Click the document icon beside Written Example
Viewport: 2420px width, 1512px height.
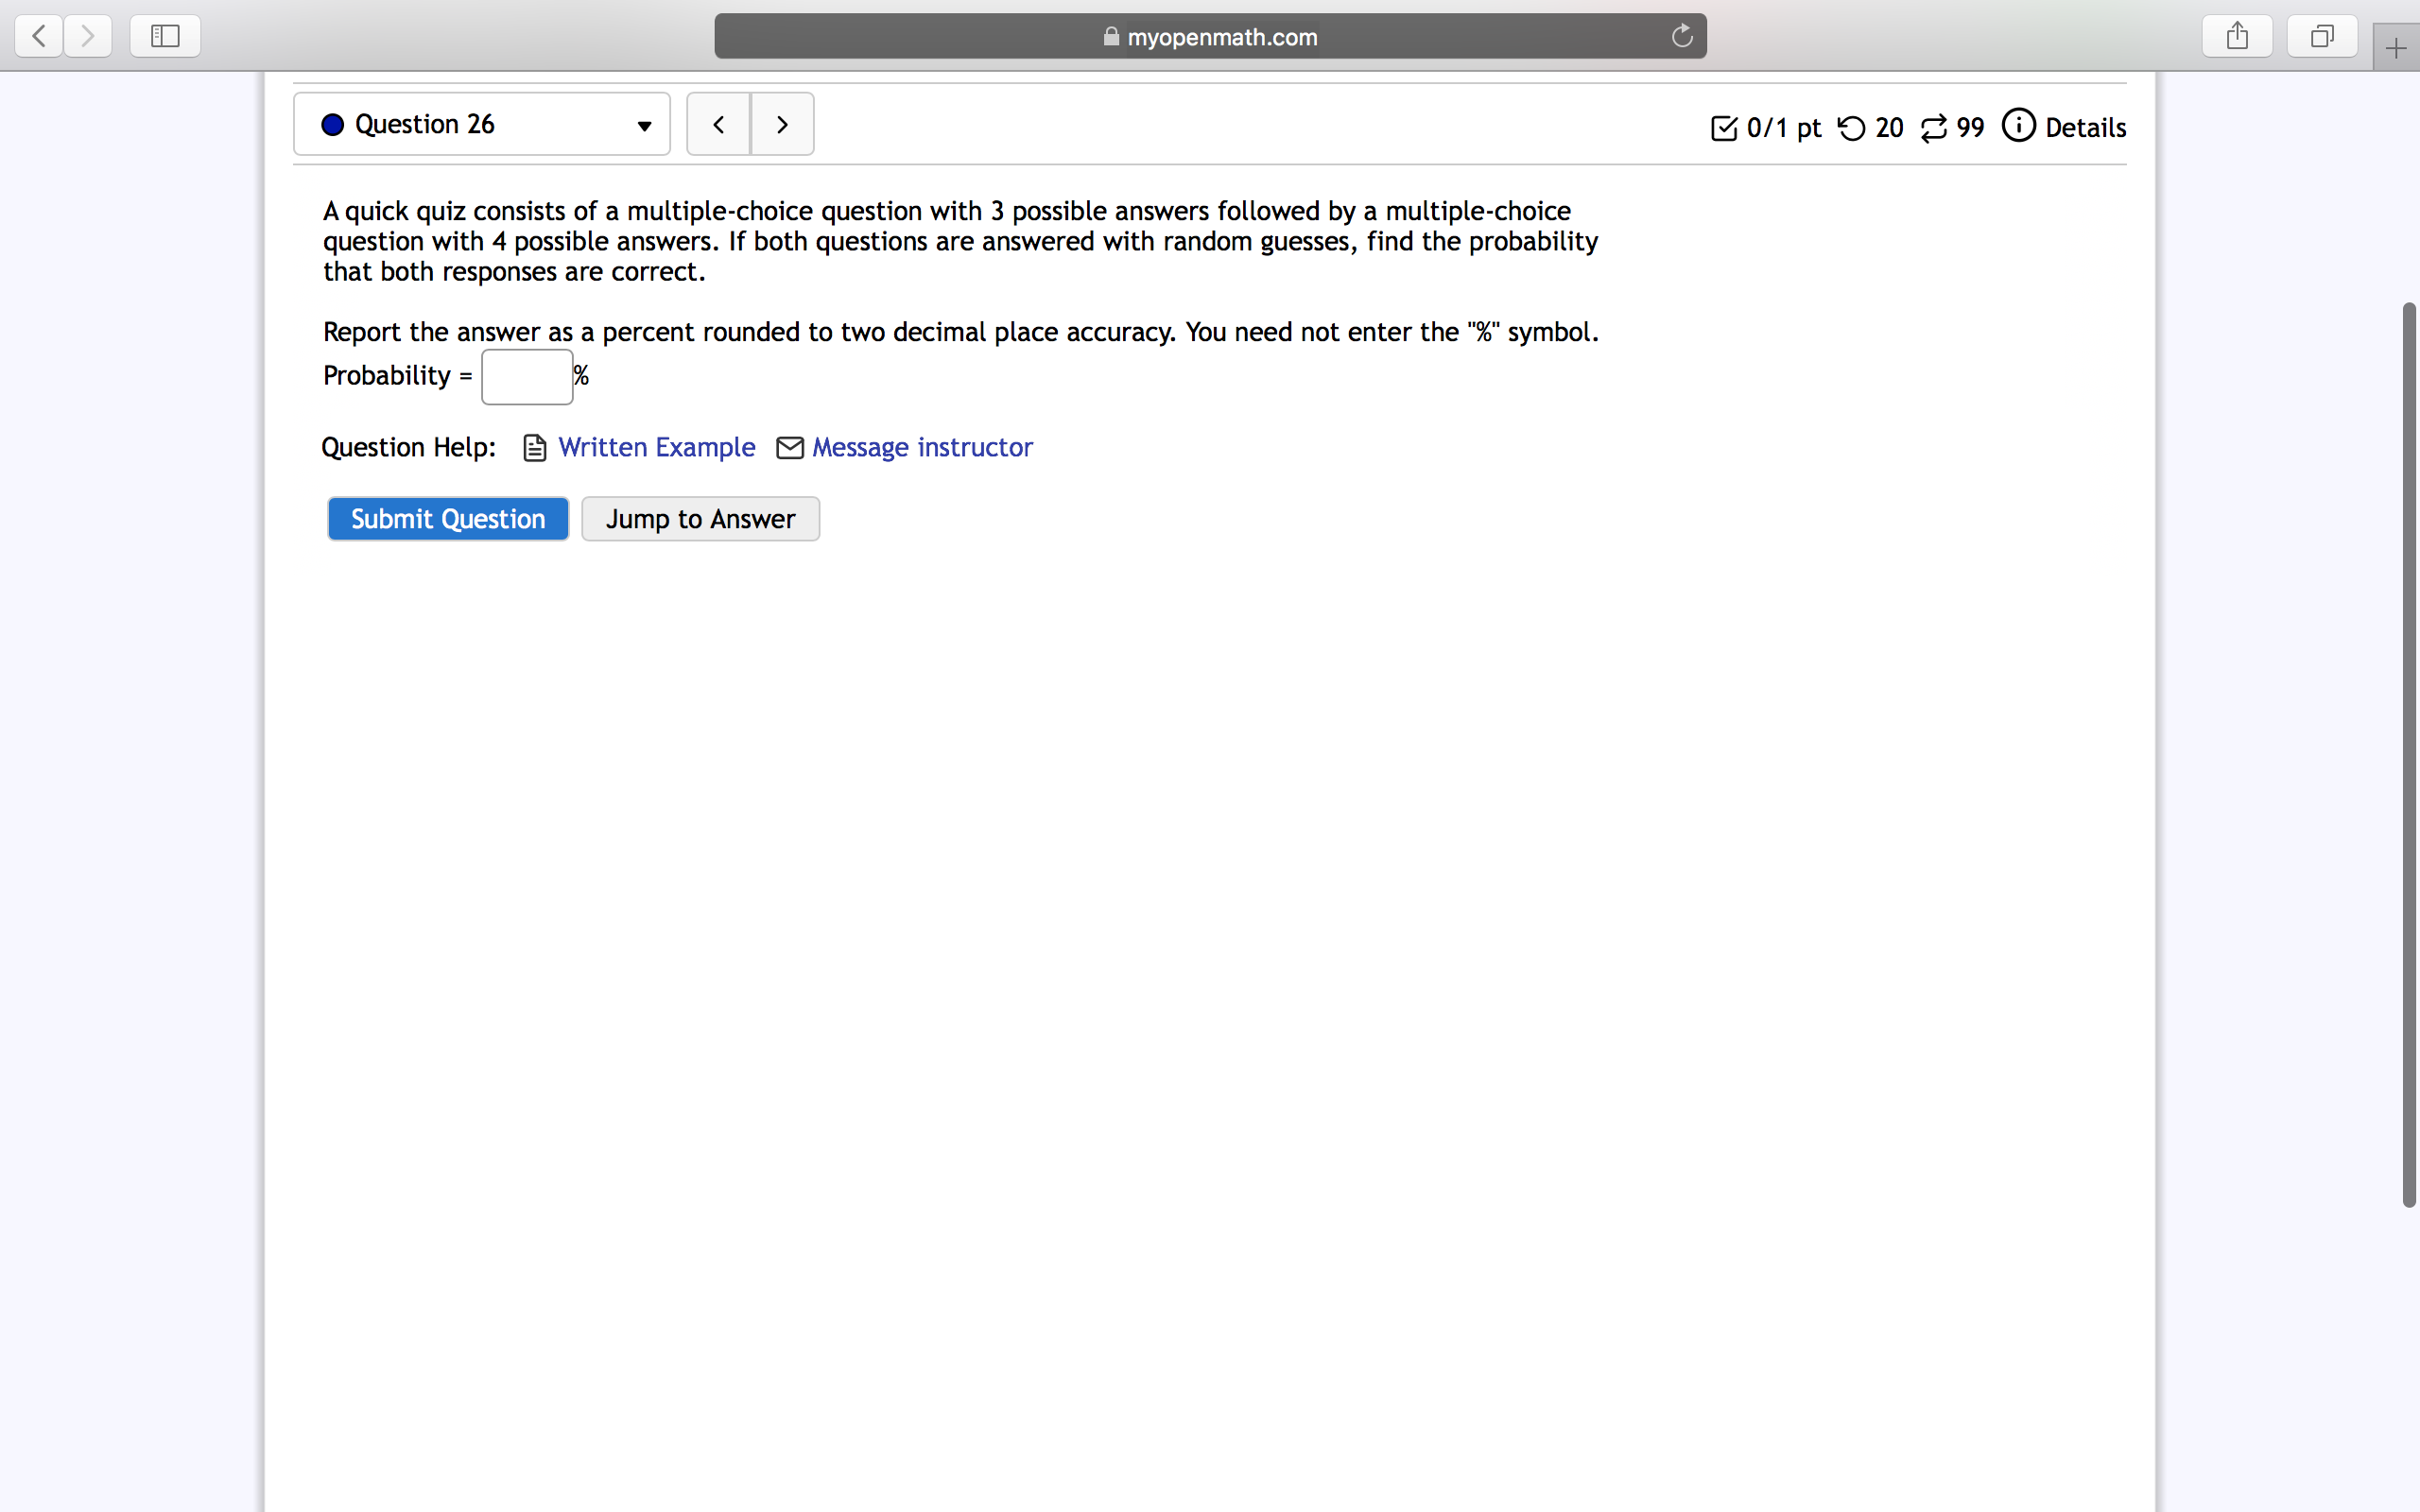tap(534, 447)
